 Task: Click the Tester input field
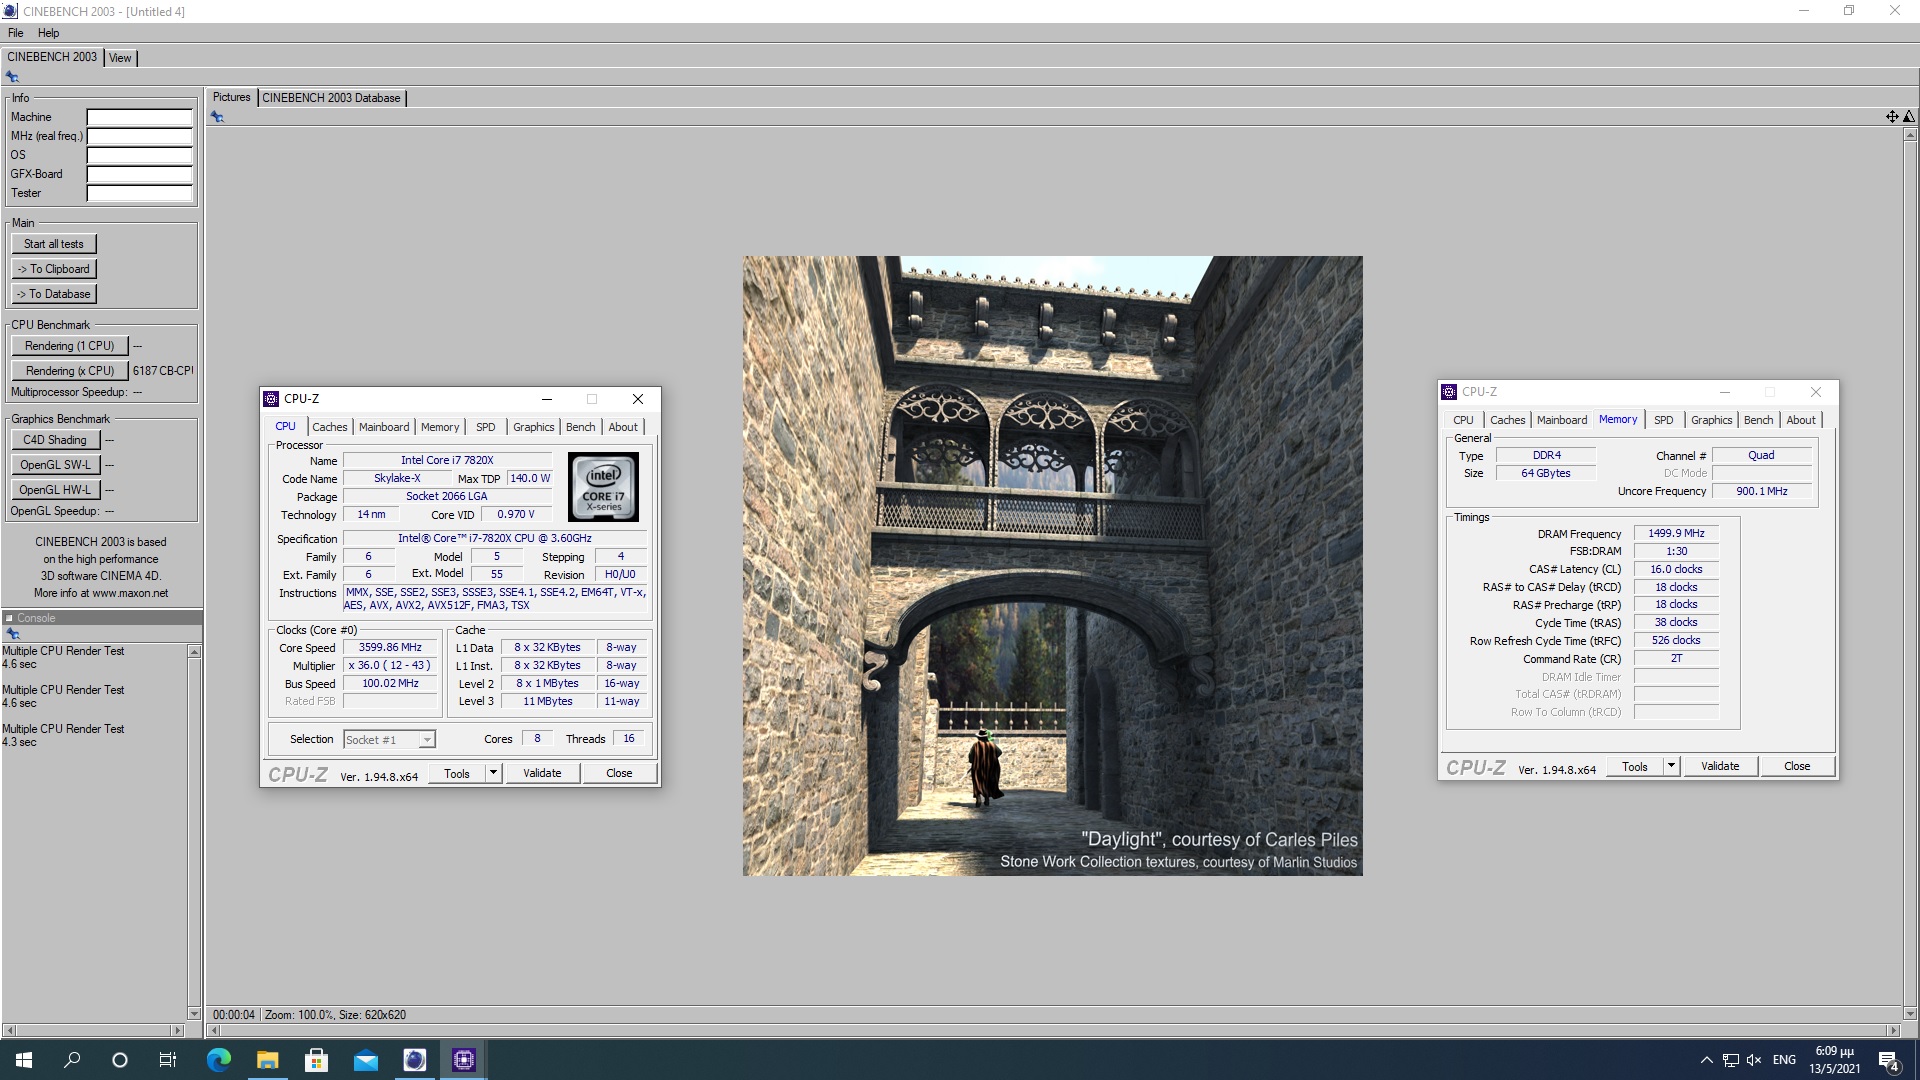(x=139, y=193)
